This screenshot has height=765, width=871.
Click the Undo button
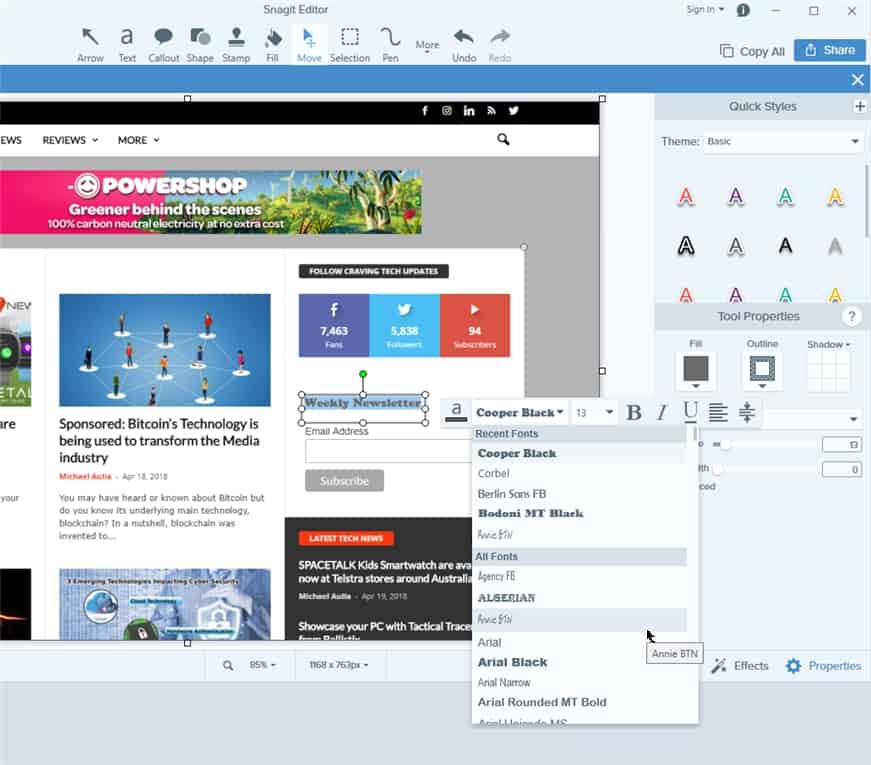(x=464, y=45)
